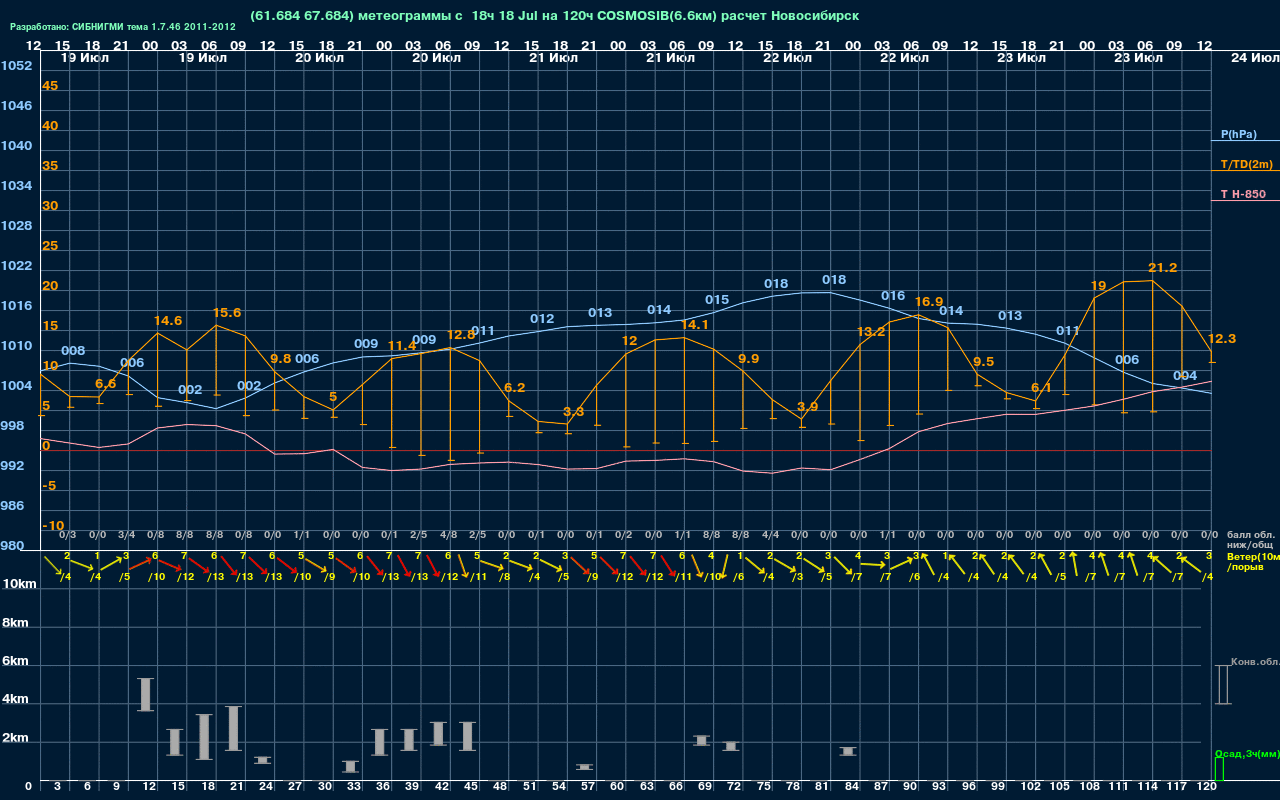The width and height of the screenshot is (1280, 800).
Task: Click the COSMOSIB Новосибирск chart title
Action: point(554,16)
